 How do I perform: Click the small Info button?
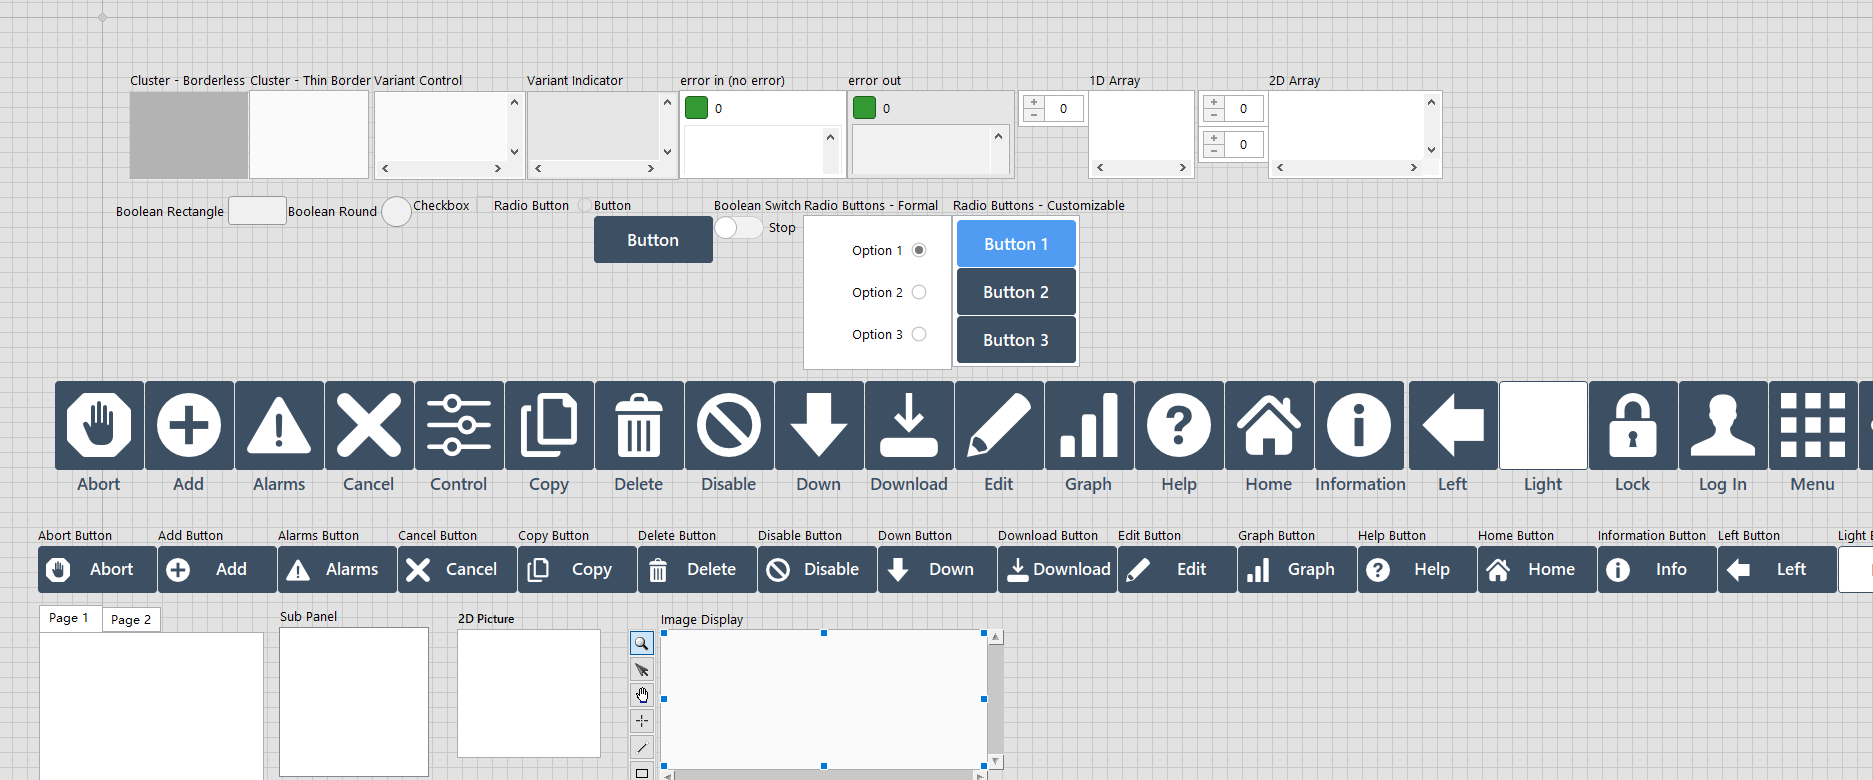[x=1657, y=569]
